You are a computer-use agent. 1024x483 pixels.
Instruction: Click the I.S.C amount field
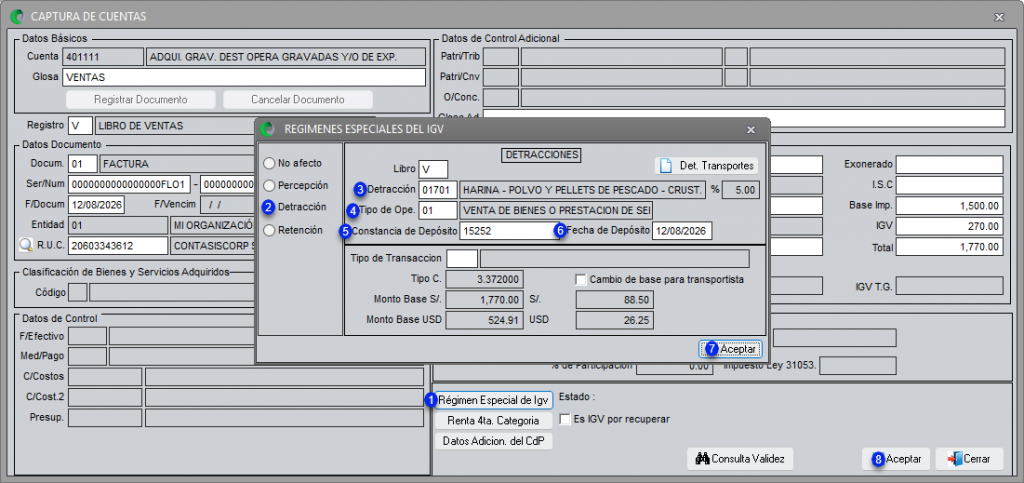coord(949,185)
